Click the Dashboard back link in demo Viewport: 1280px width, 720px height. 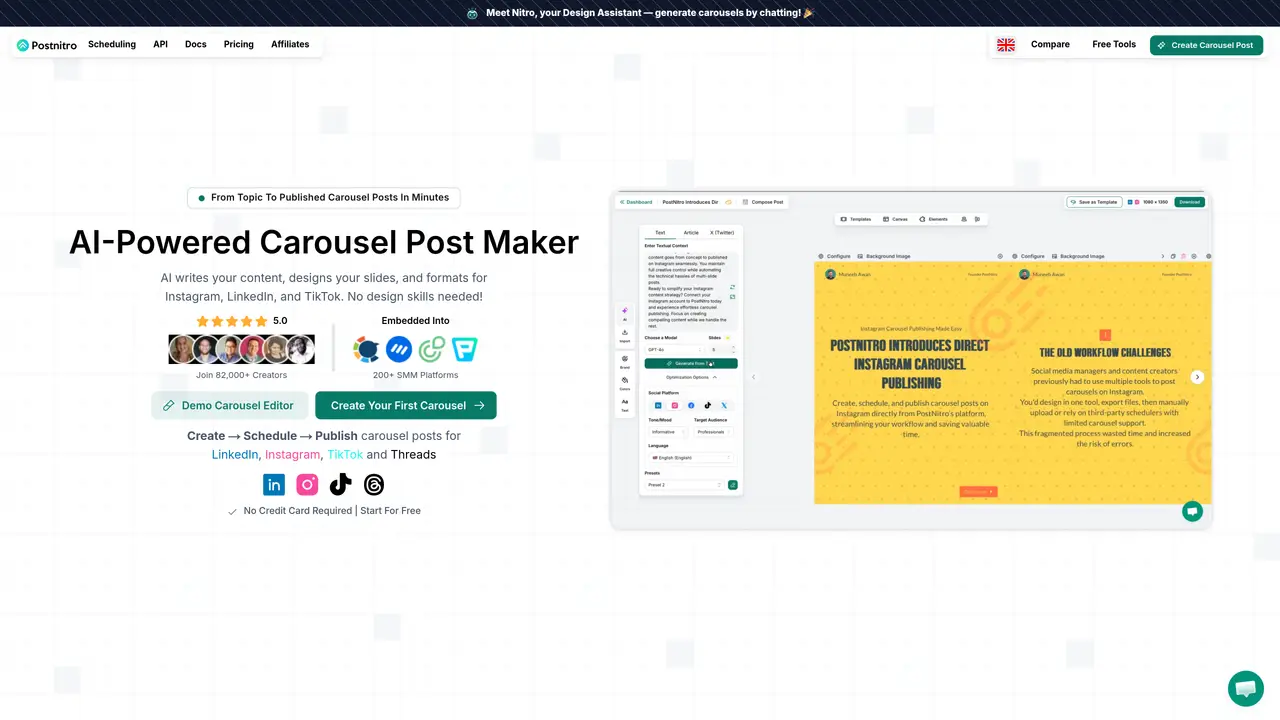tap(636, 202)
